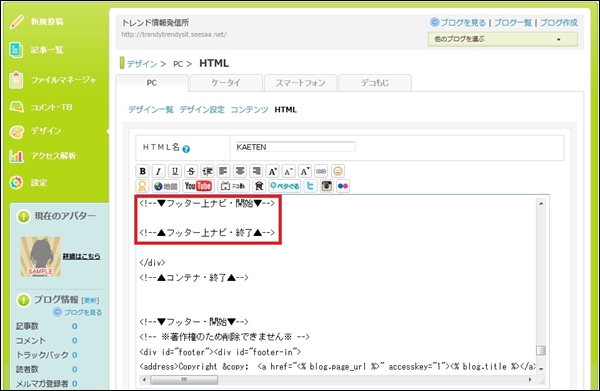Toggle bold formatting
600x391 pixels.
142,171
